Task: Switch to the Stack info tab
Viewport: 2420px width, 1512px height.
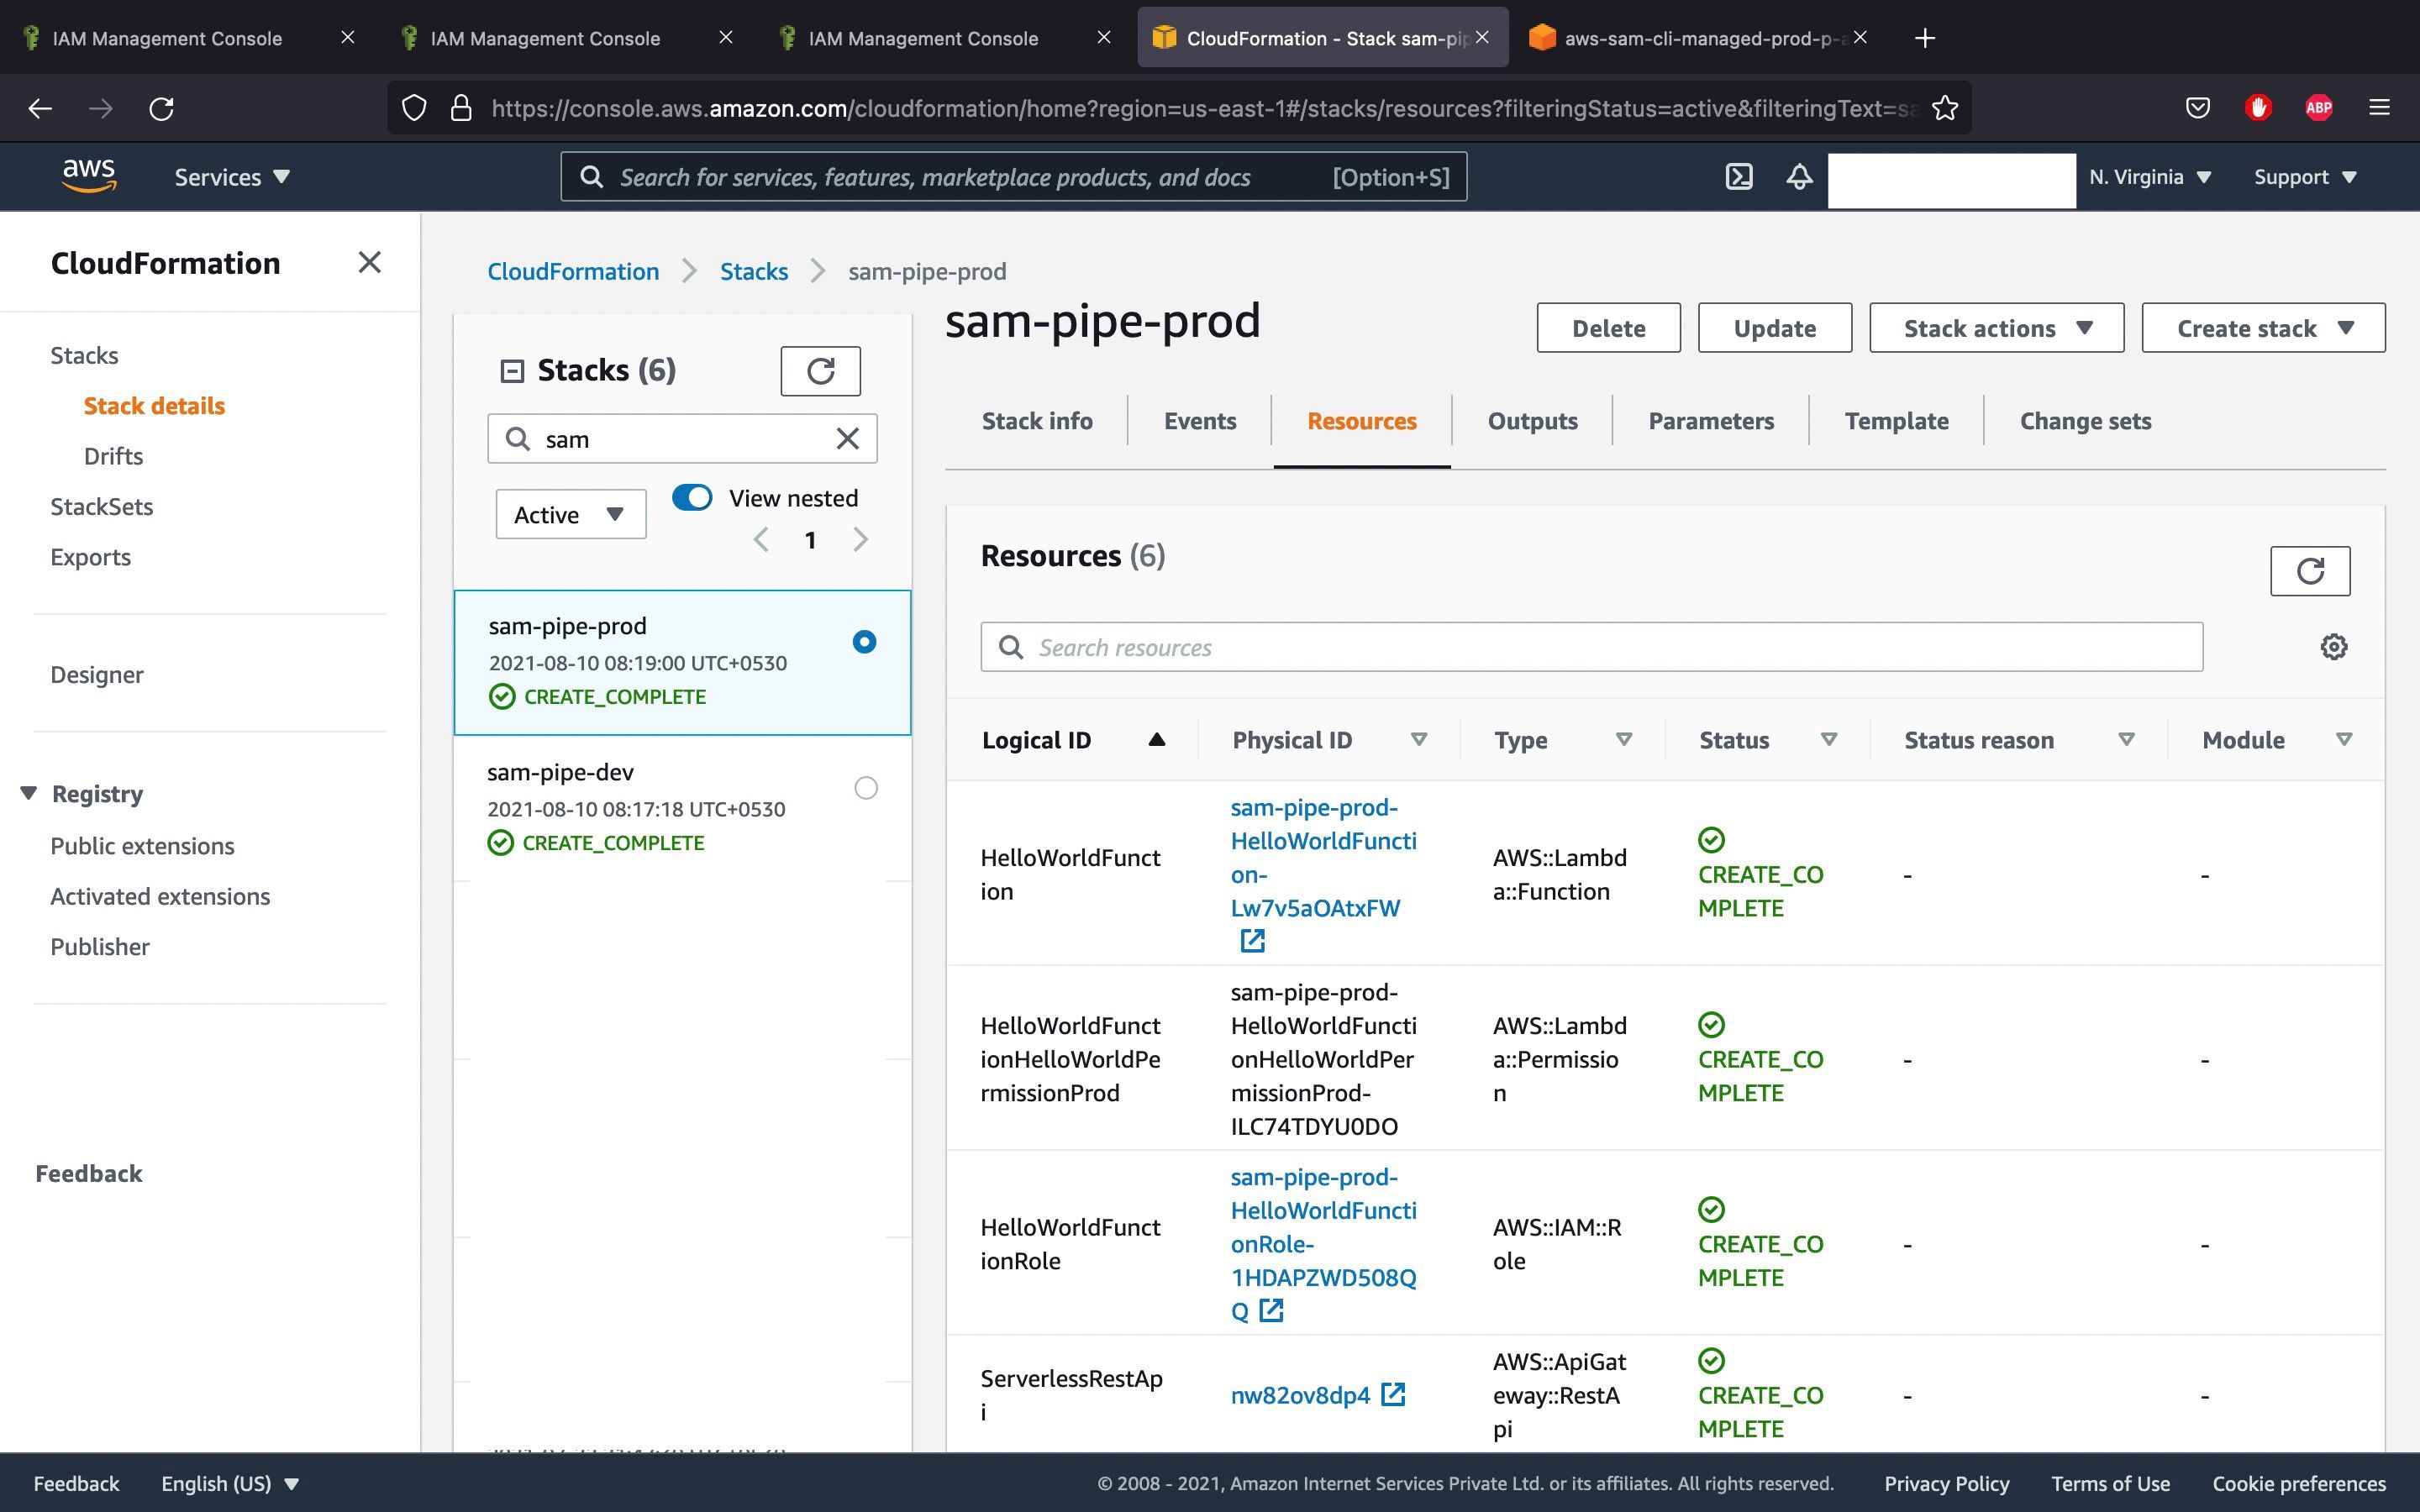Action: point(1037,421)
